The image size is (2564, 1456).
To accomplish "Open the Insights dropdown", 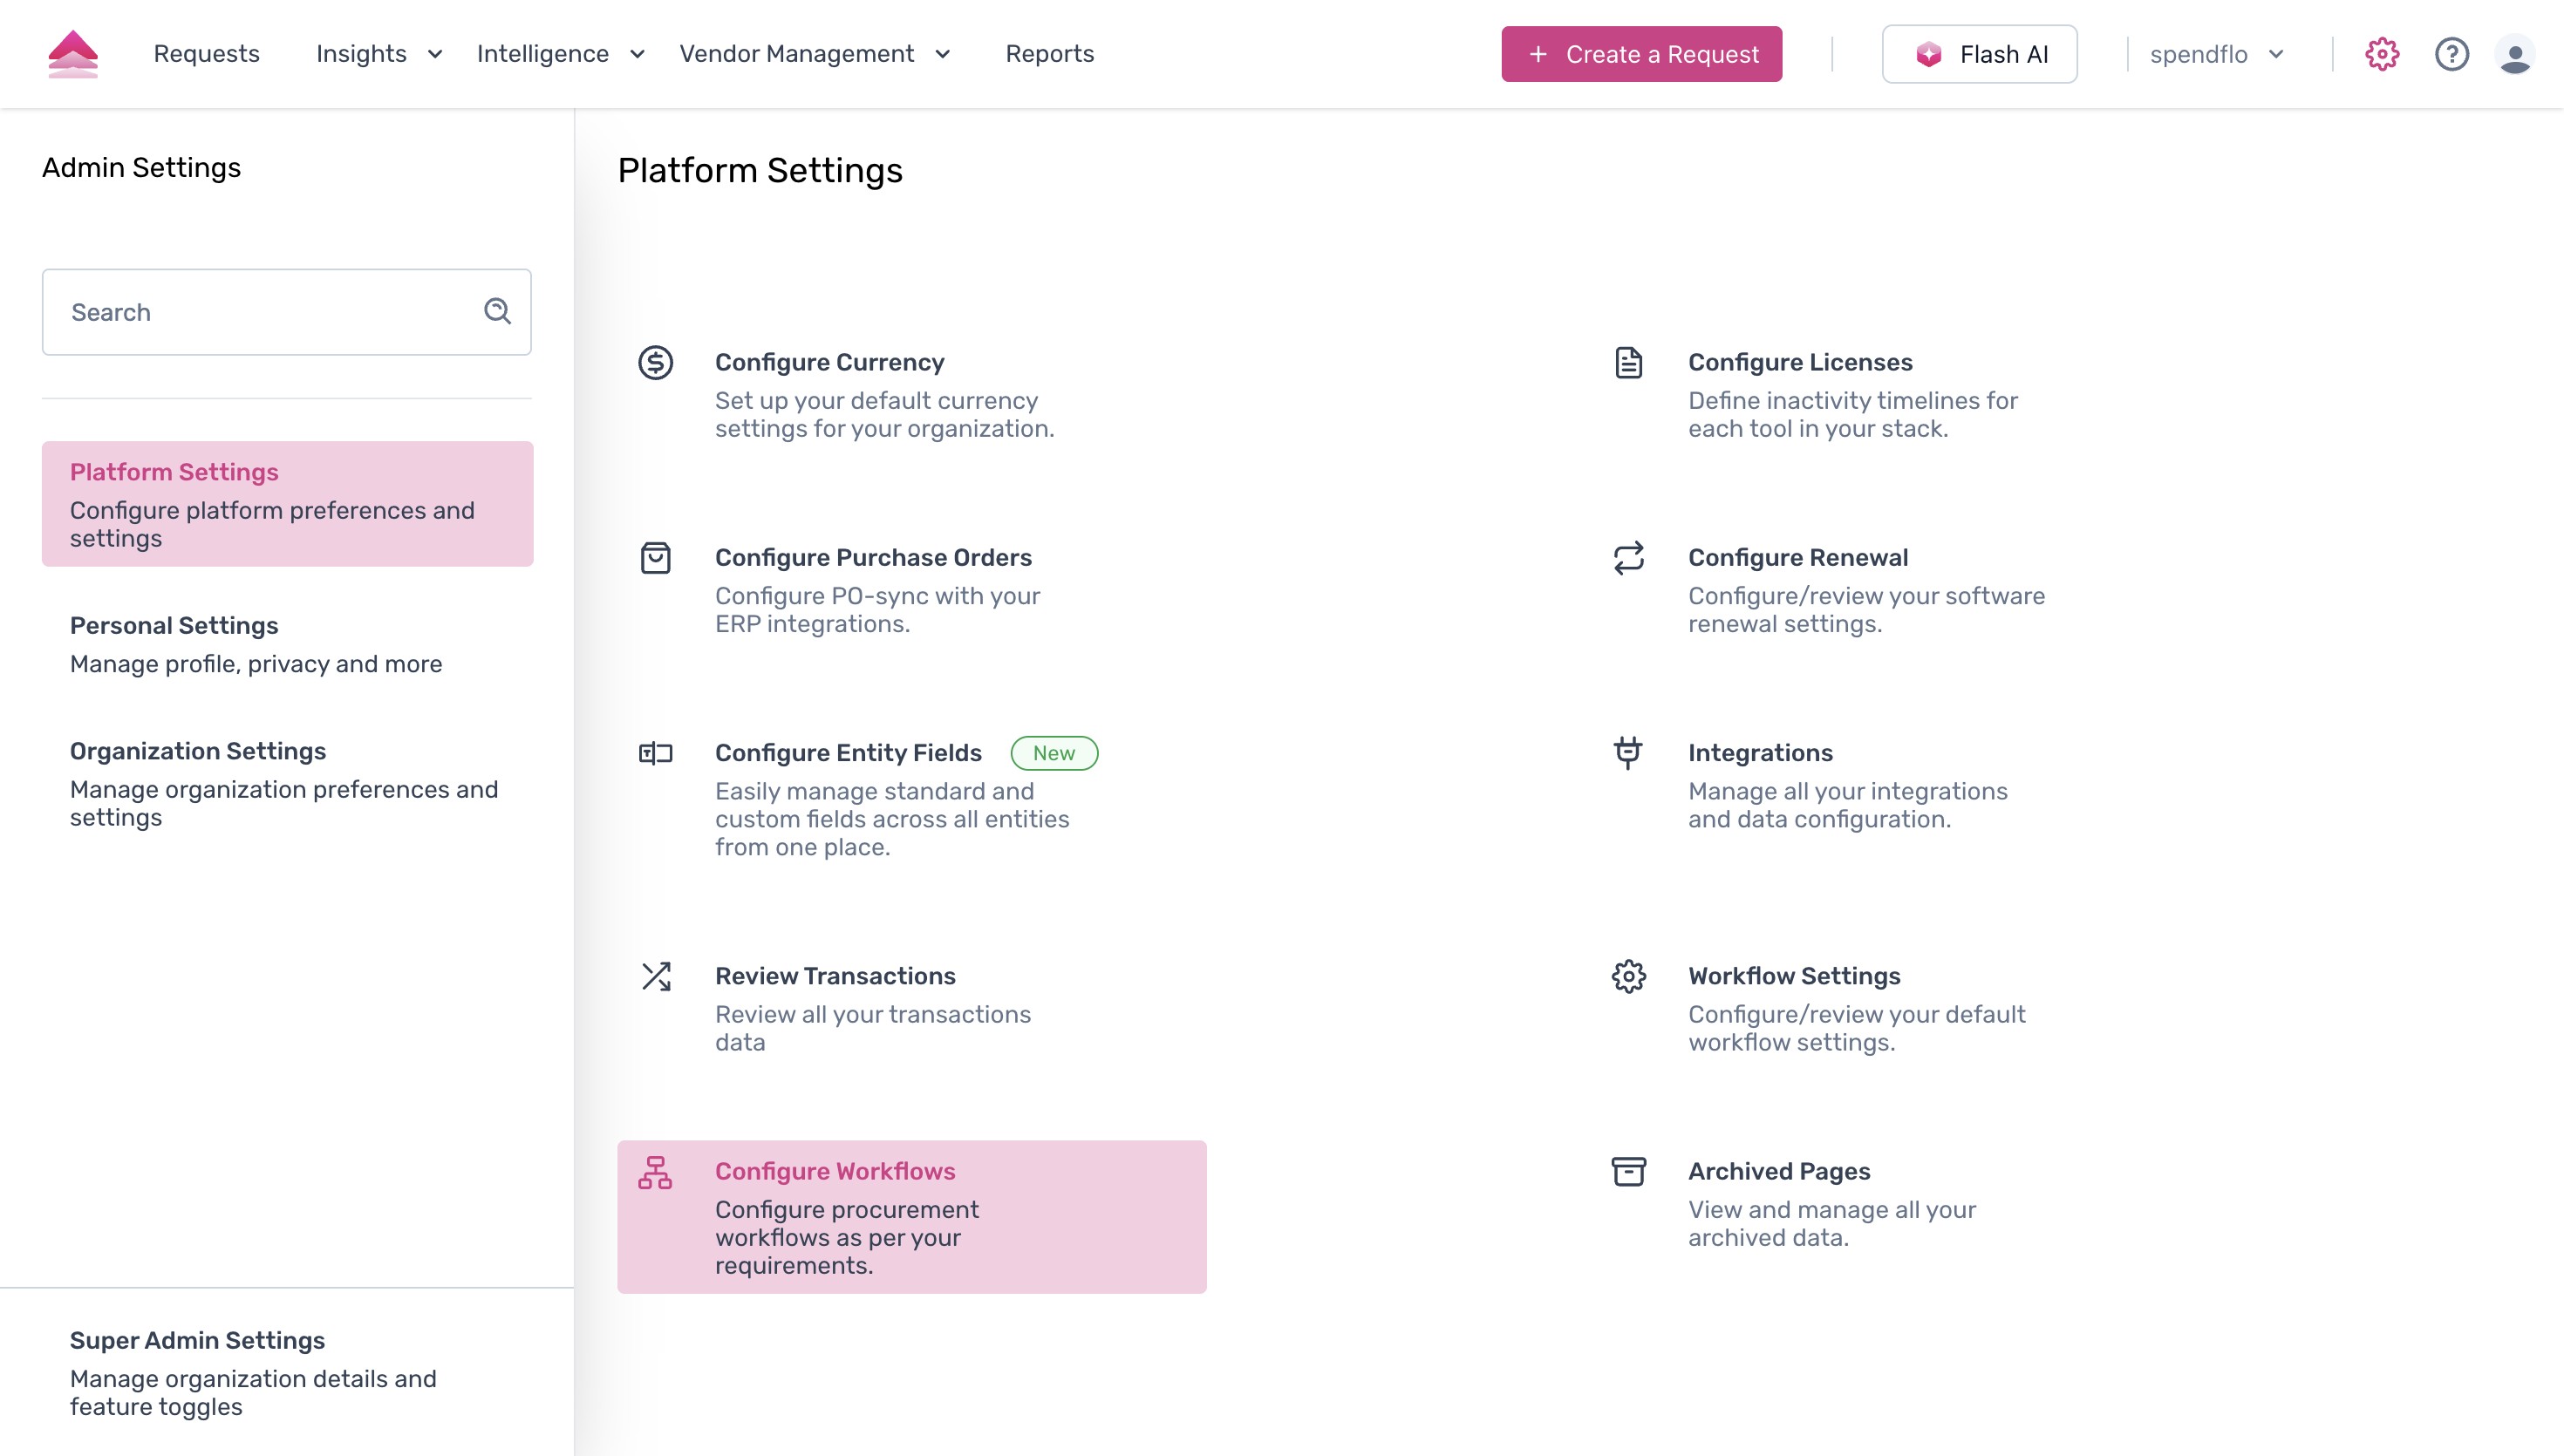I will click(377, 54).
